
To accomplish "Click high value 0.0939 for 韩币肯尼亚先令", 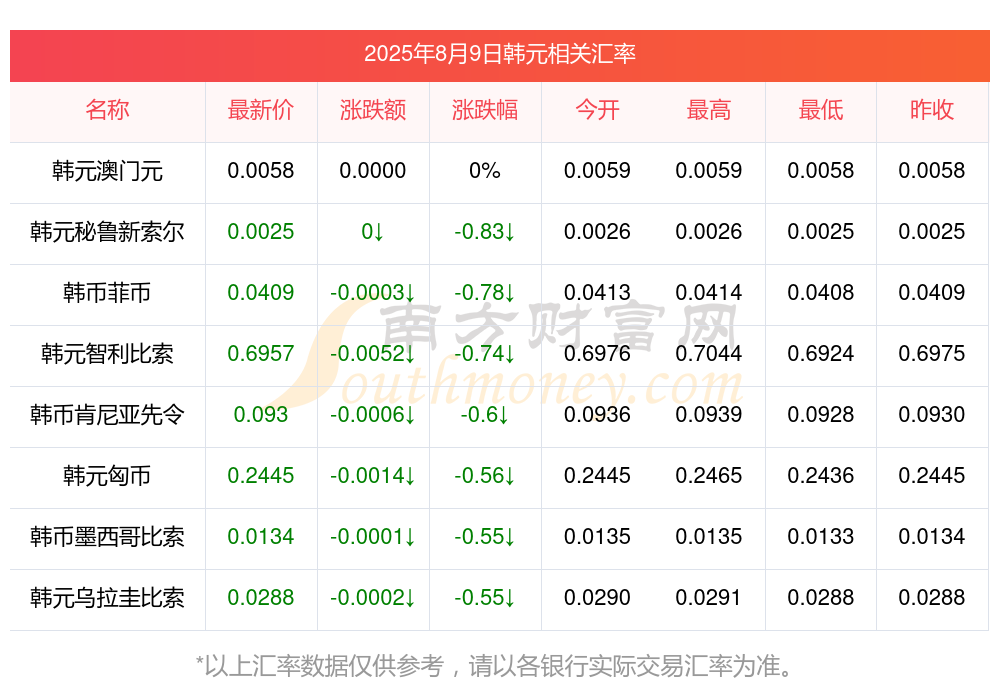I will [709, 415].
